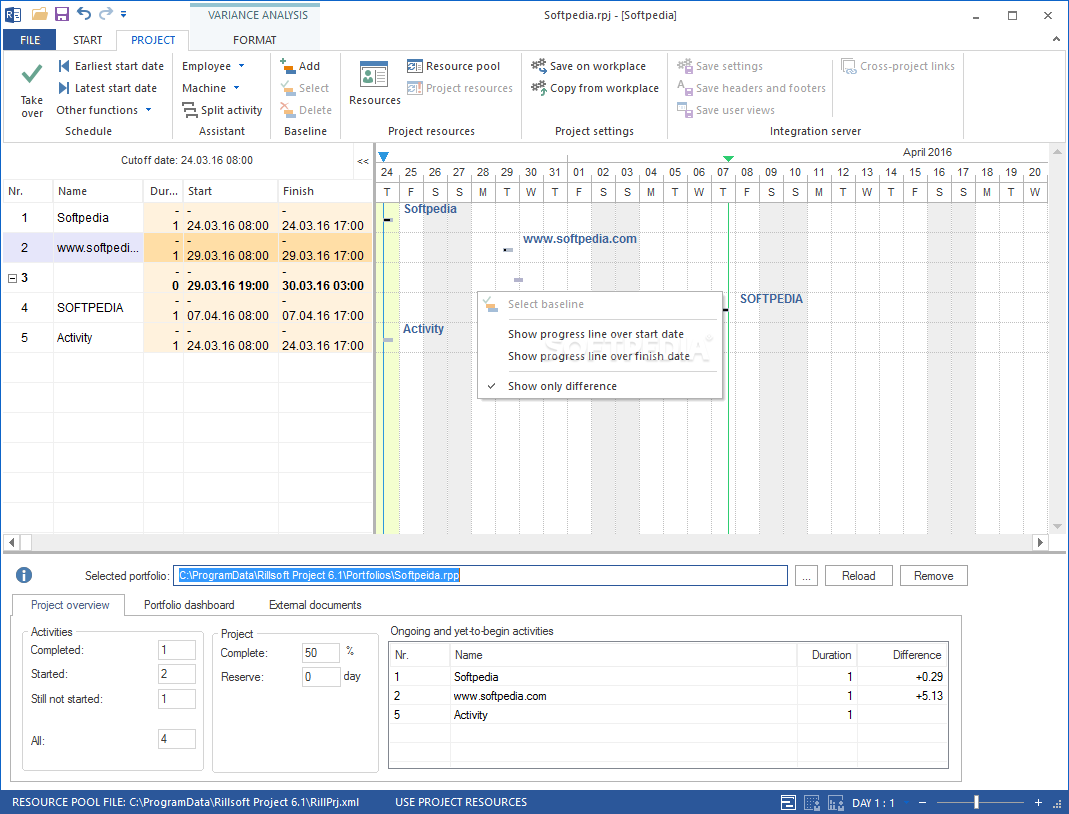Click the Project Complete percent field
The height and width of the screenshot is (814, 1069).
[x=320, y=652]
